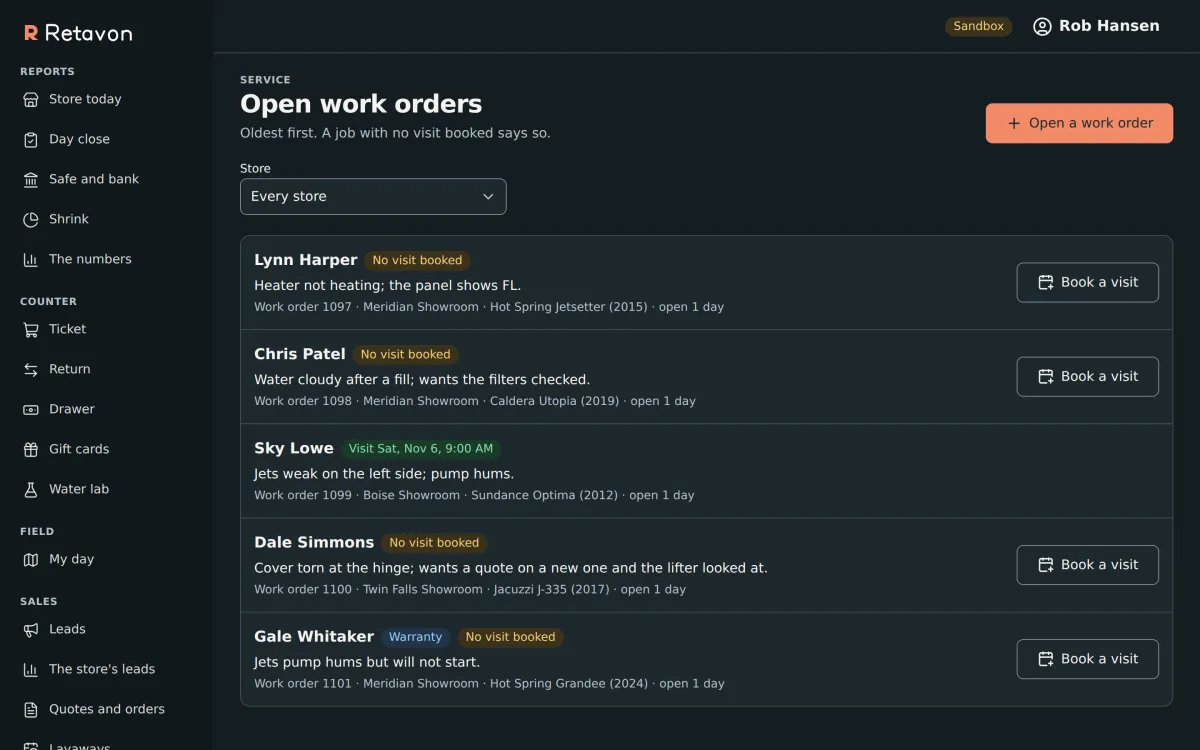
Task: Click the calendar icon in Gale Whitaker's Book a visit
Action: (1046, 658)
